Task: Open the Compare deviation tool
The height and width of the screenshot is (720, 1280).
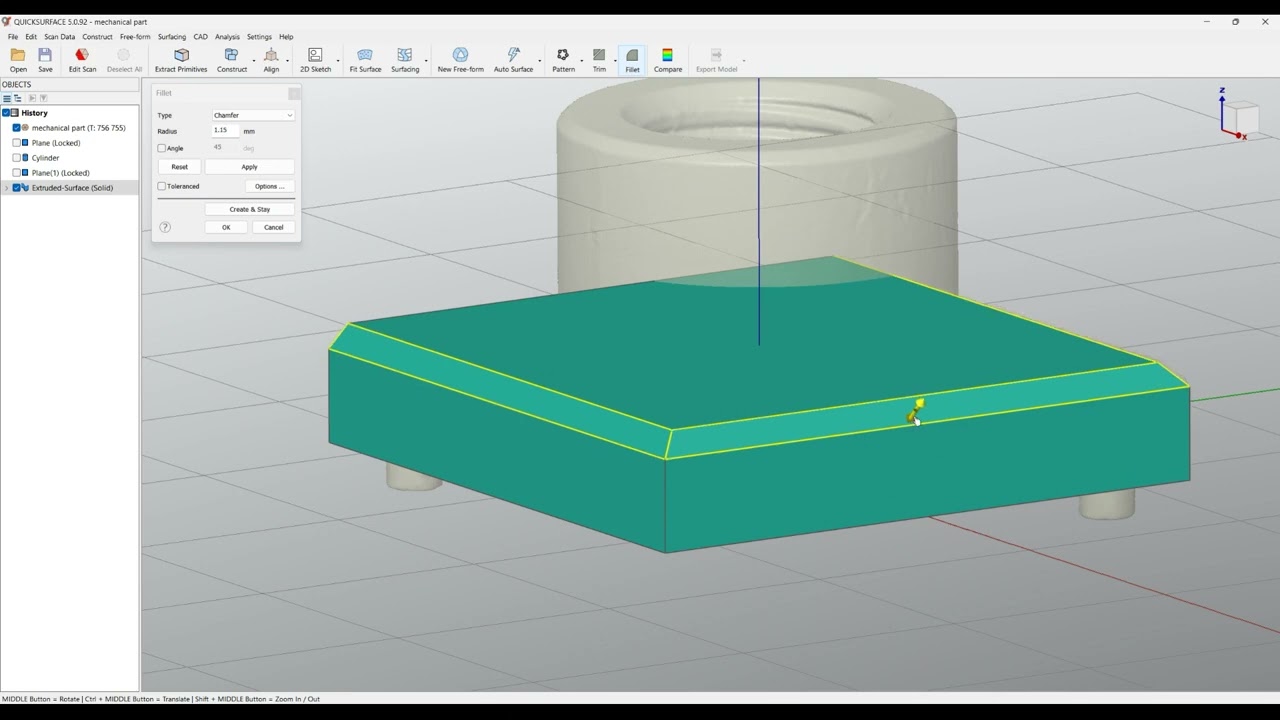Action: click(x=668, y=60)
